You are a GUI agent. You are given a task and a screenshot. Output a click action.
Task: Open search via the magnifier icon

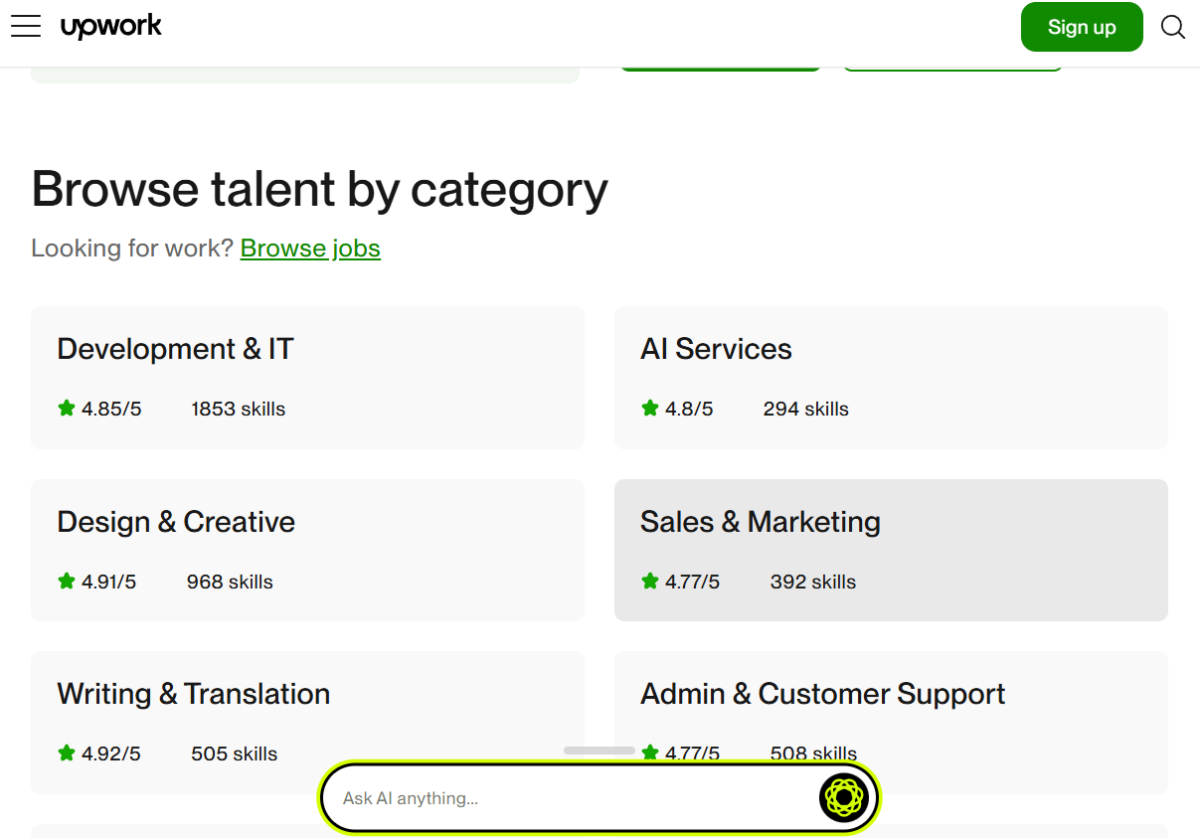(1171, 27)
